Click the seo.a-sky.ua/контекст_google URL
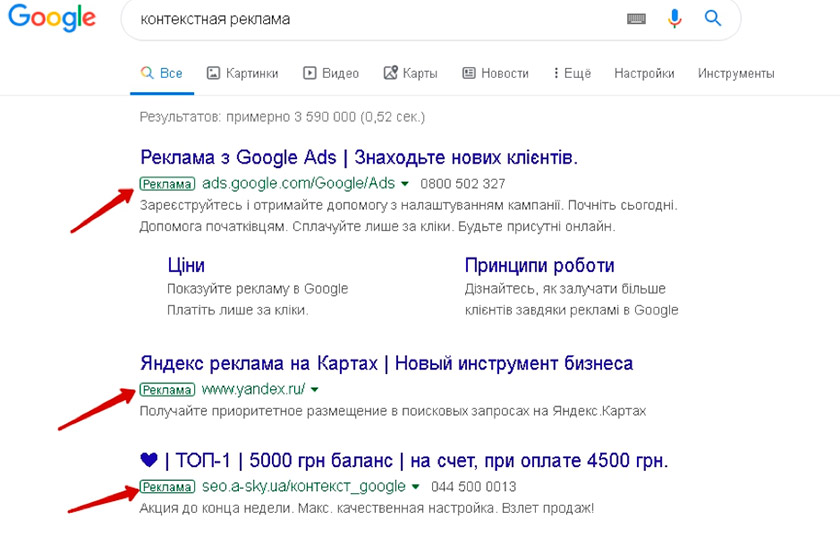This screenshot has width=840, height=537. point(304,487)
